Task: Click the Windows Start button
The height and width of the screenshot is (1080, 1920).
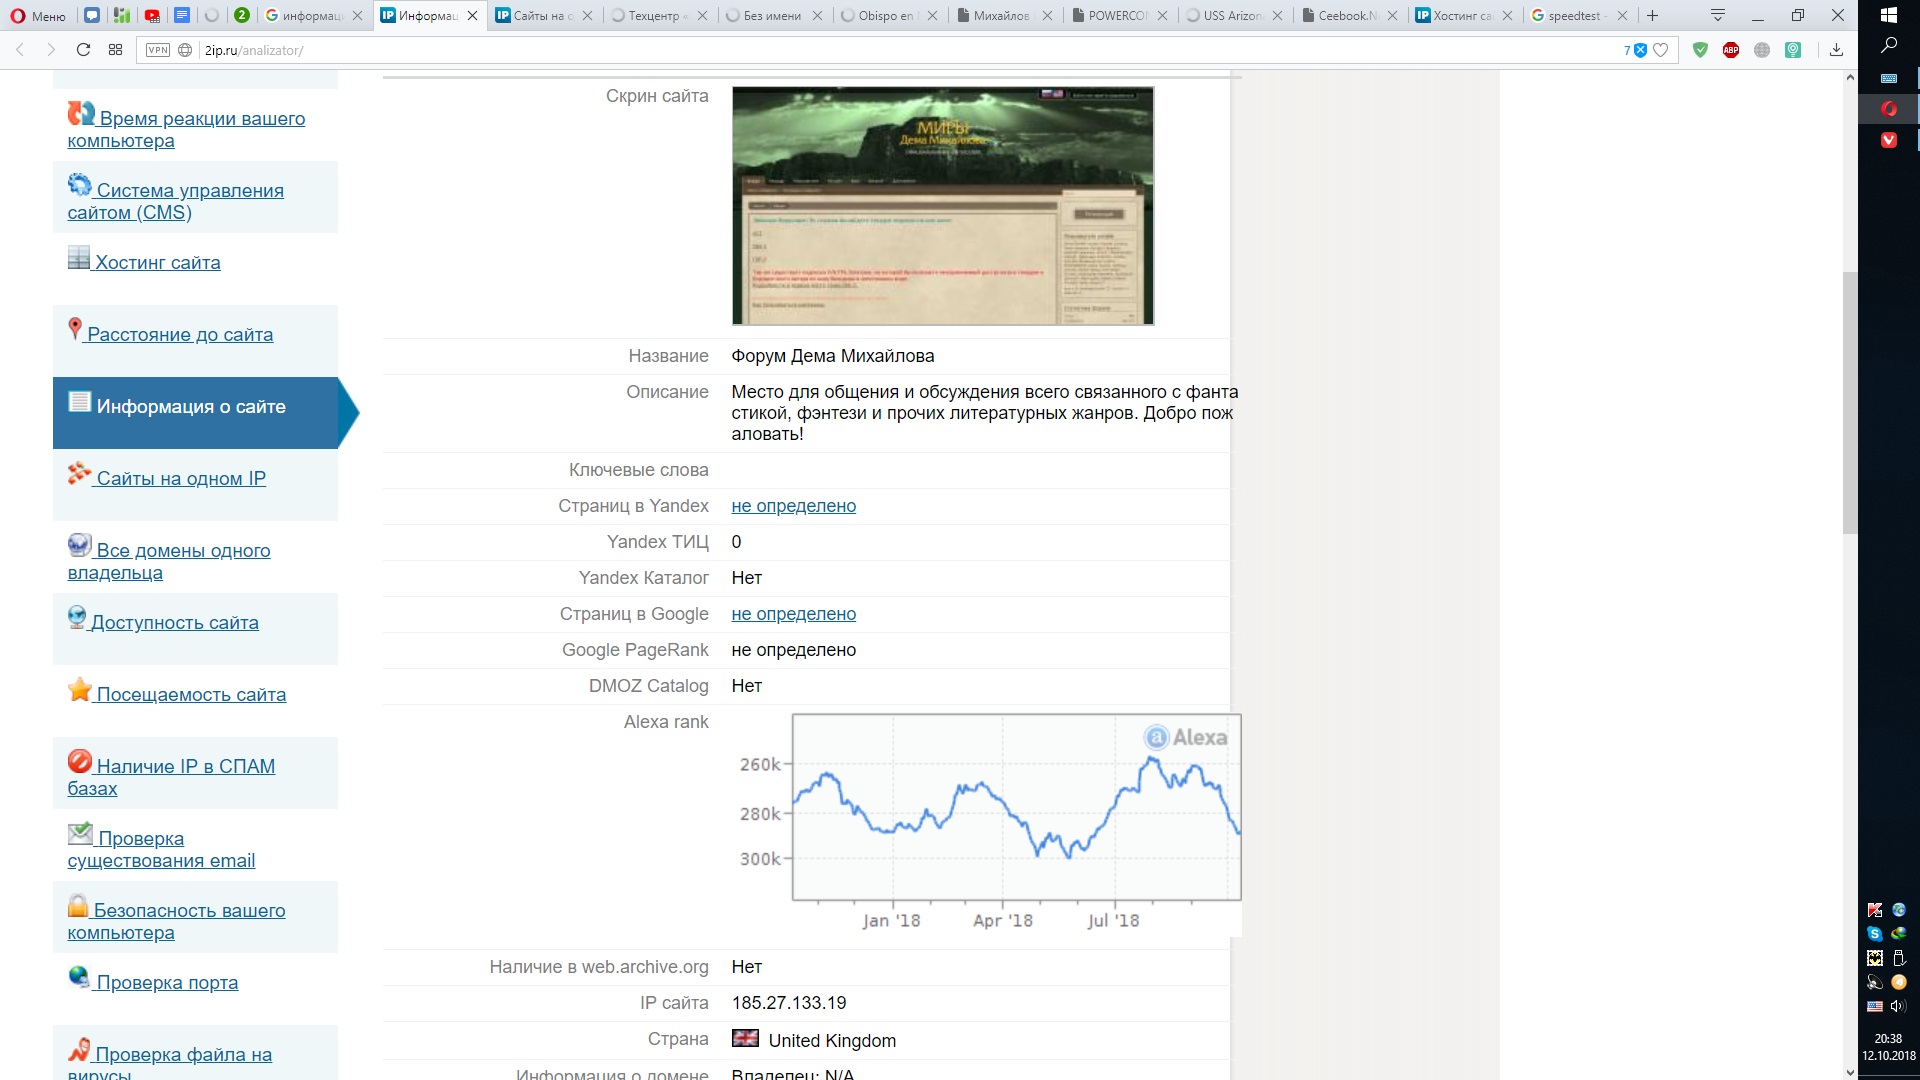Action: coord(1889,15)
